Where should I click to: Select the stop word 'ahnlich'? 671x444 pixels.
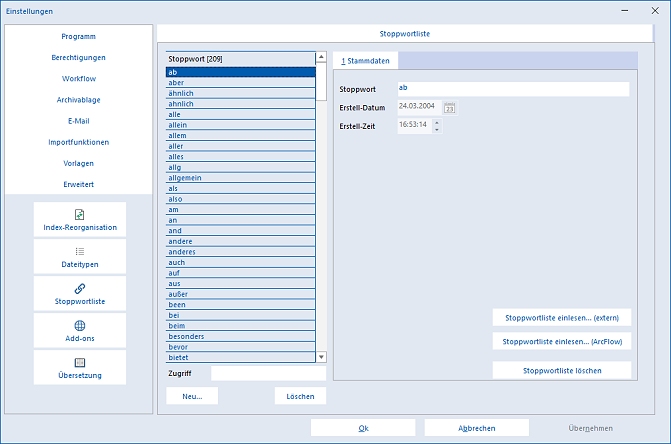(x=241, y=104)
